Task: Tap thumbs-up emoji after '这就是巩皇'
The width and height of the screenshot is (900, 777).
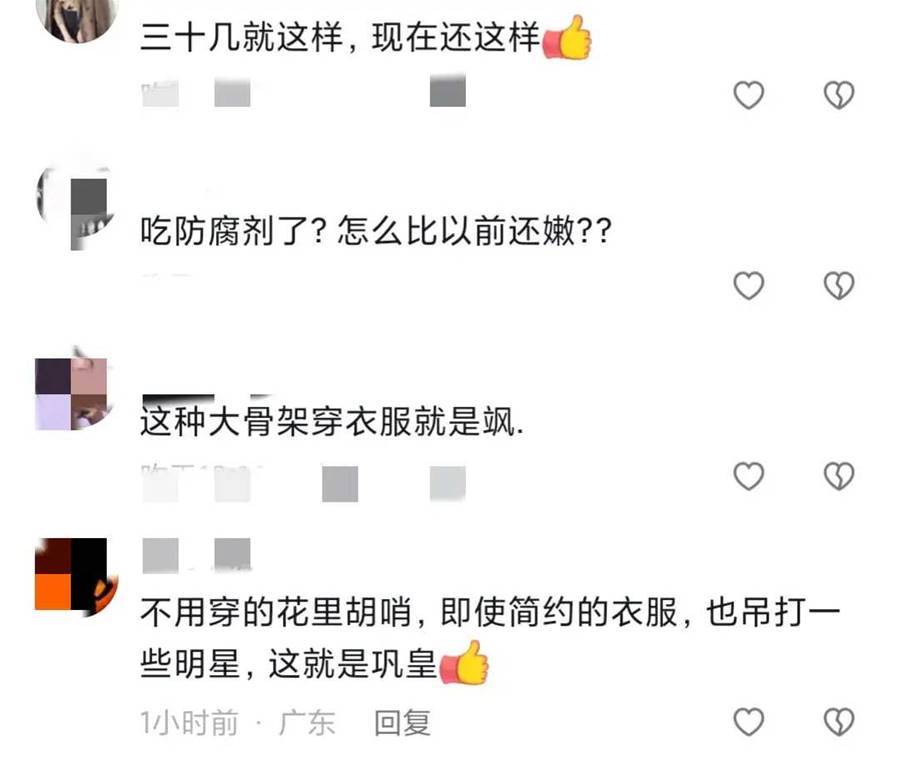Action: (x=464, y=663)
